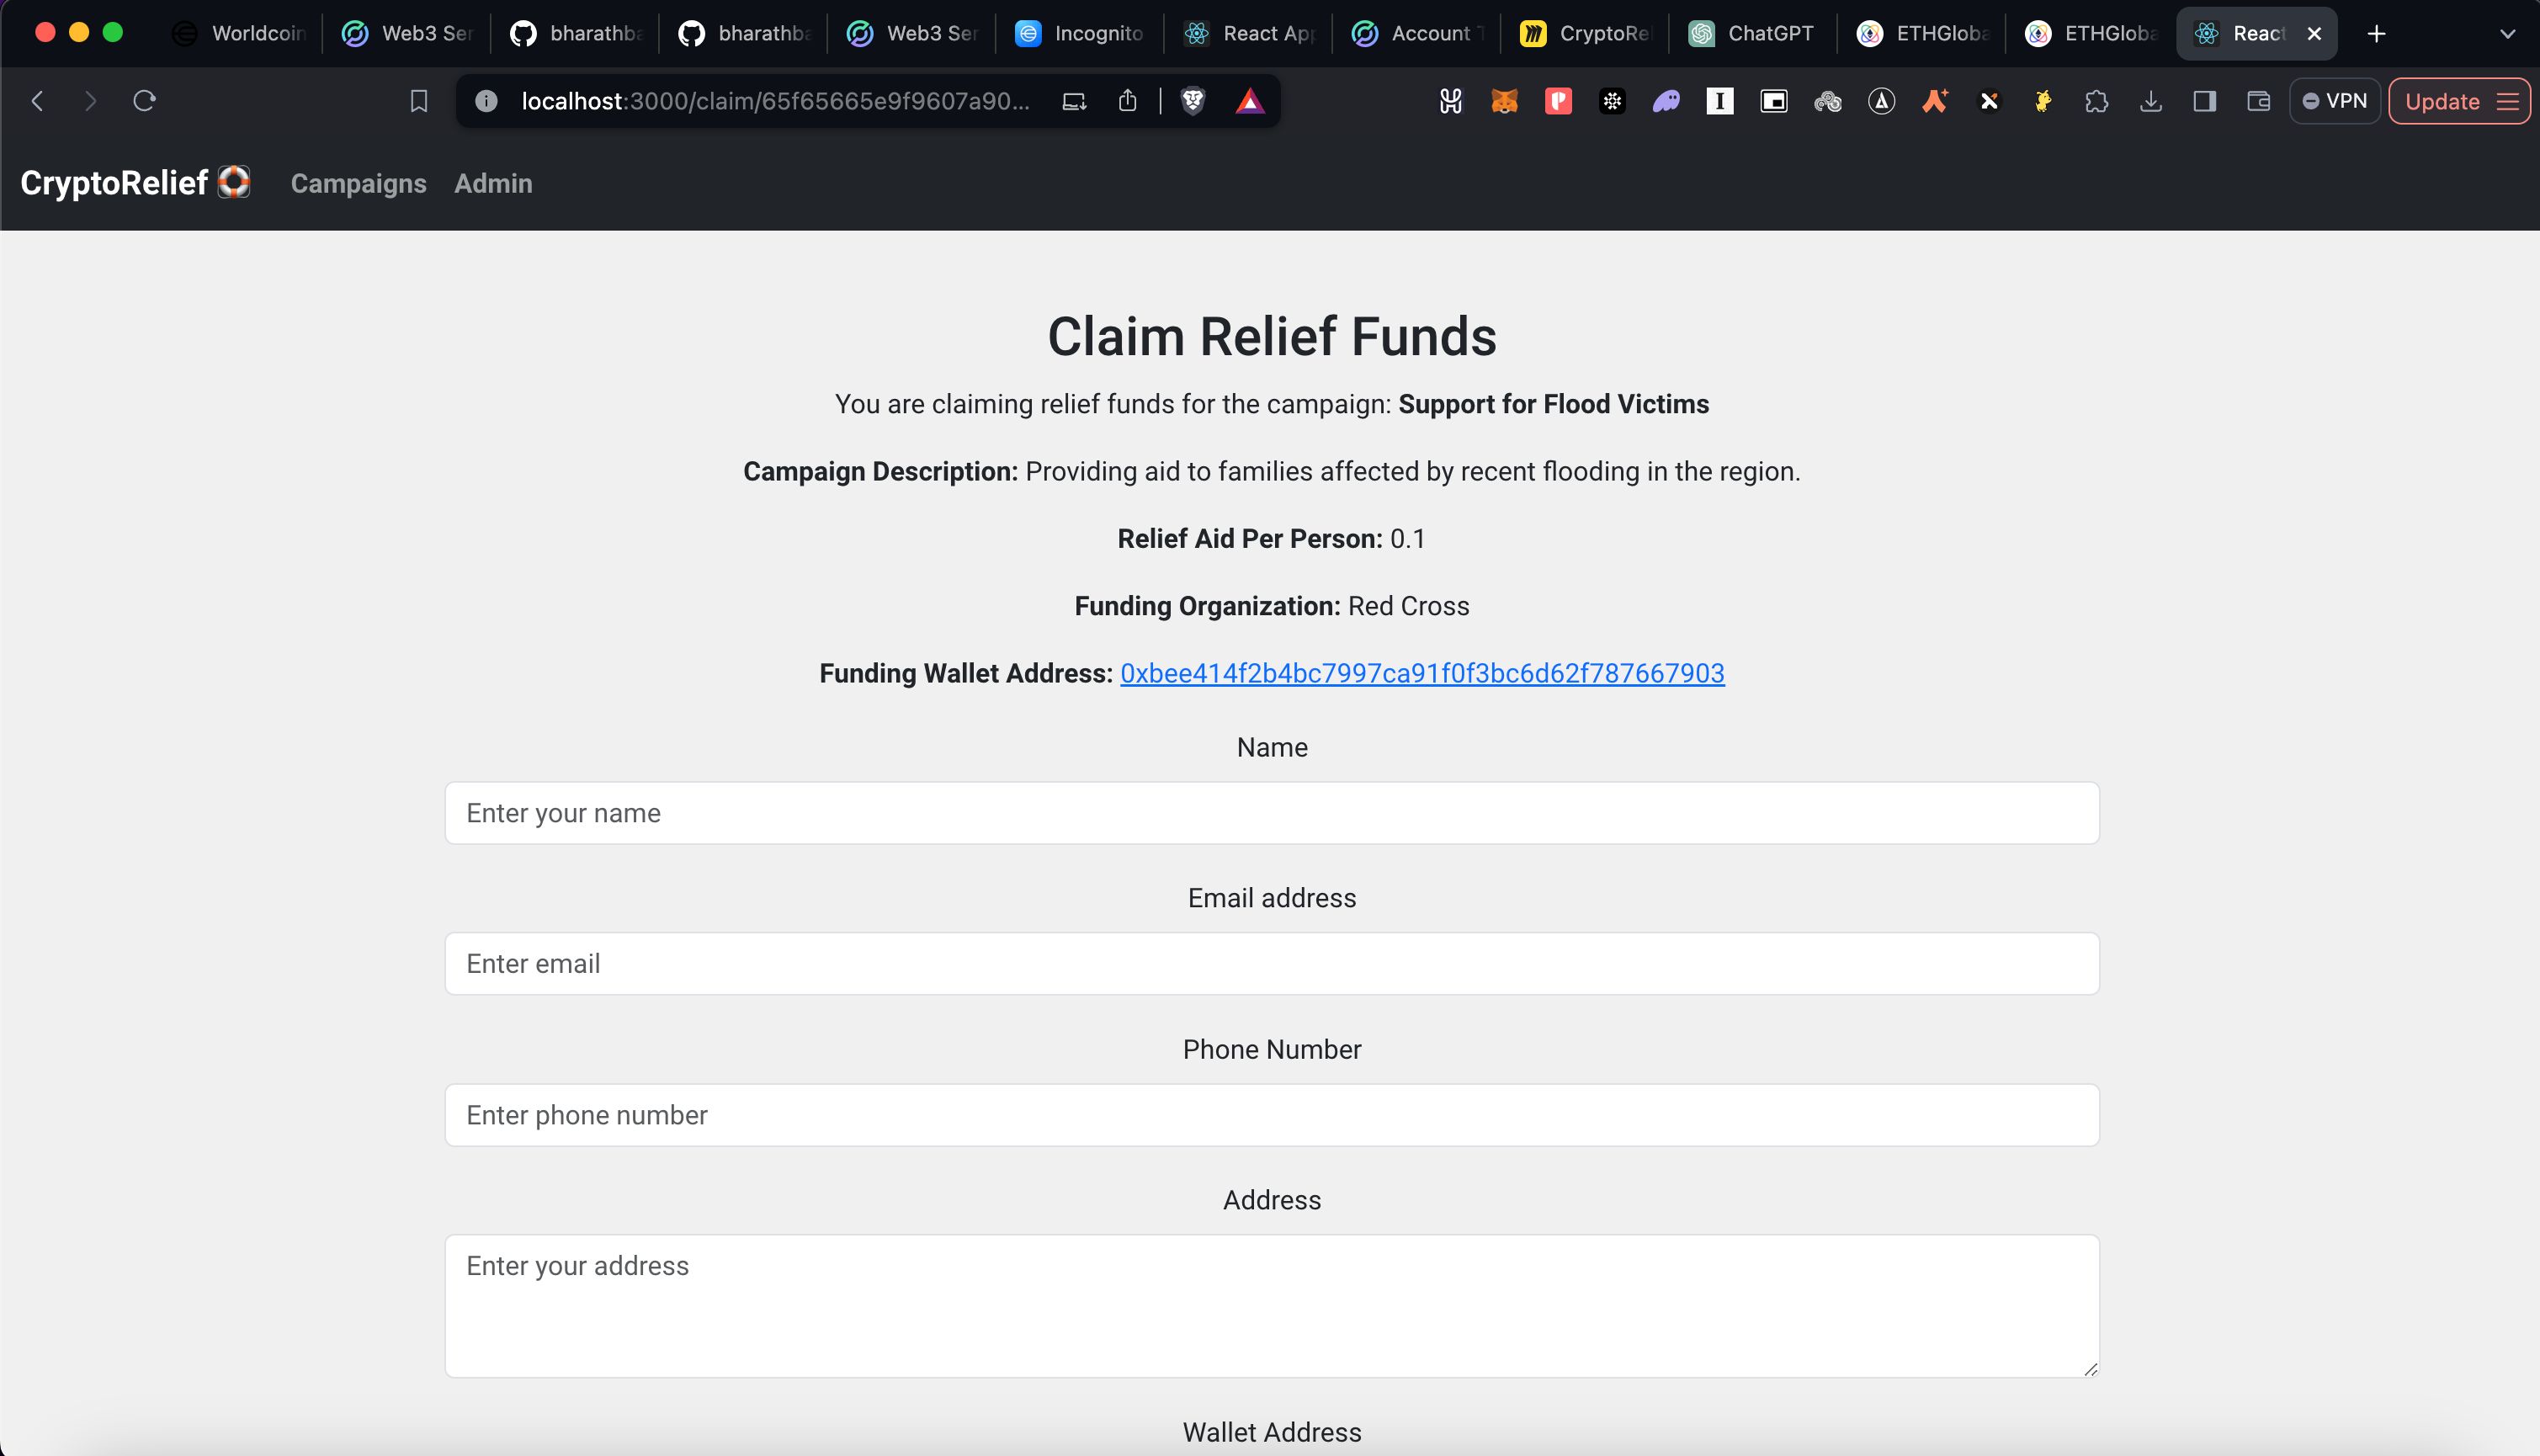This screenshot has height=1456, width=2540.
Task: Click the funding wallet address link
Action: pos(1421,673)
